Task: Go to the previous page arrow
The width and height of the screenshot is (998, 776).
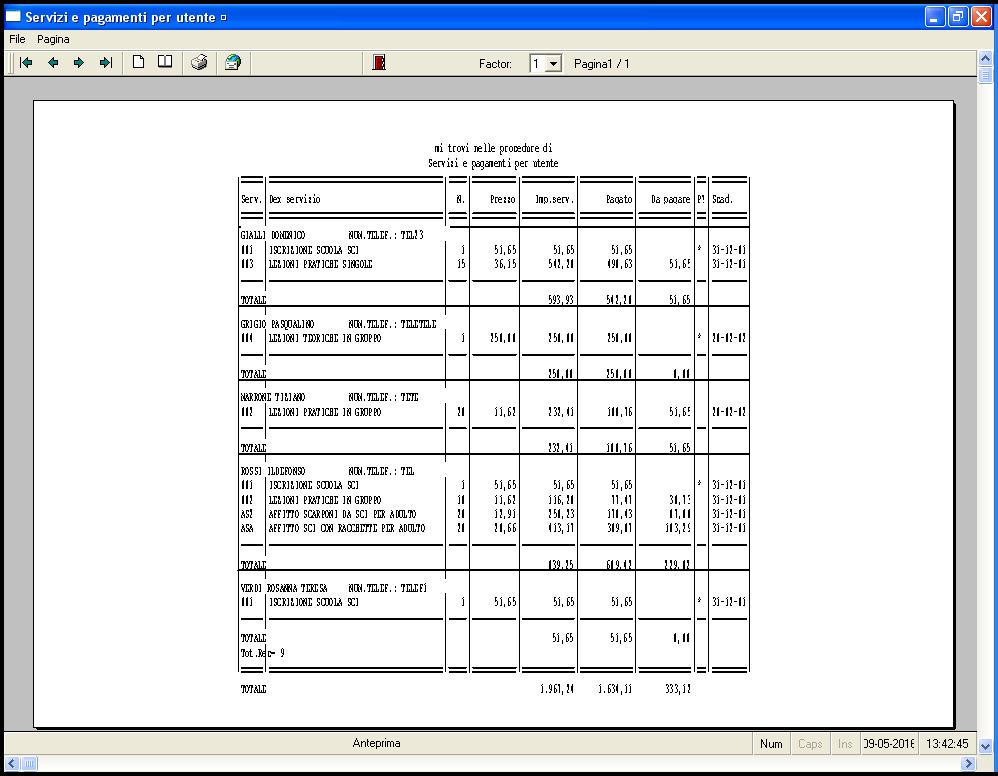Action: pos(53,62)
